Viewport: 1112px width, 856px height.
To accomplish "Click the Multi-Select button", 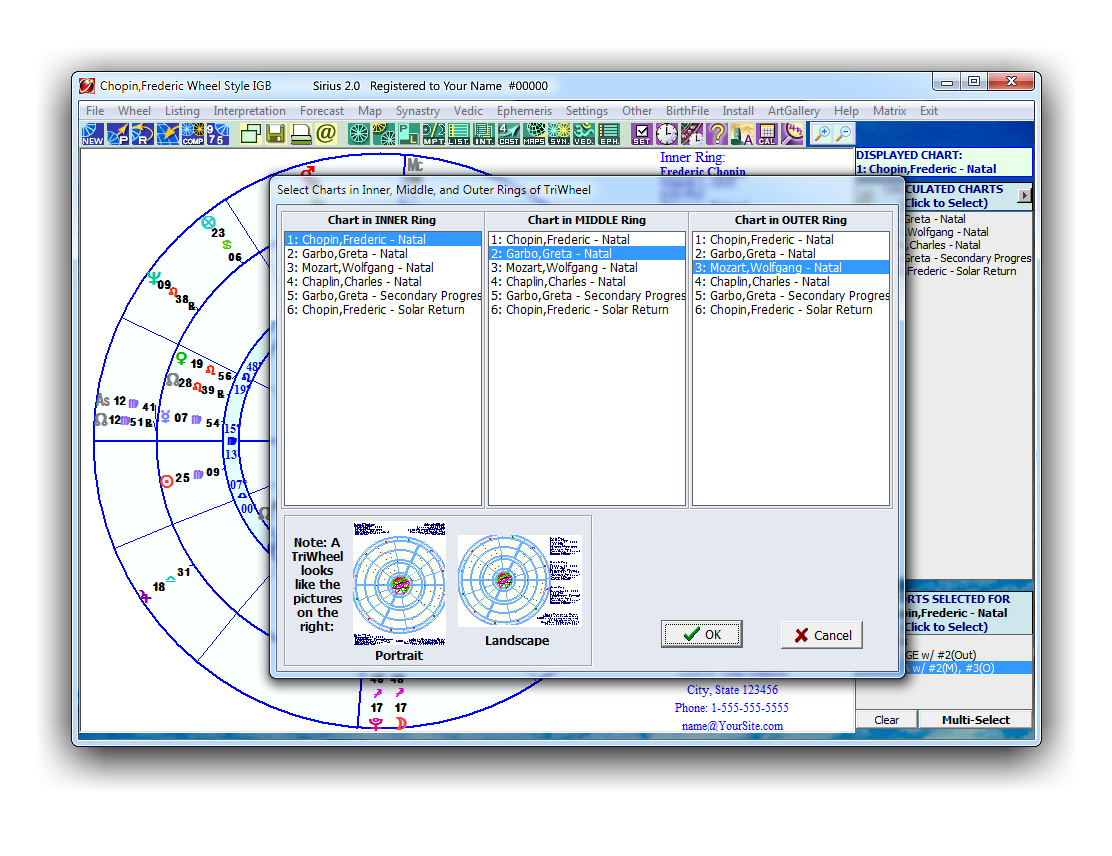I will [x=975, y=720].
